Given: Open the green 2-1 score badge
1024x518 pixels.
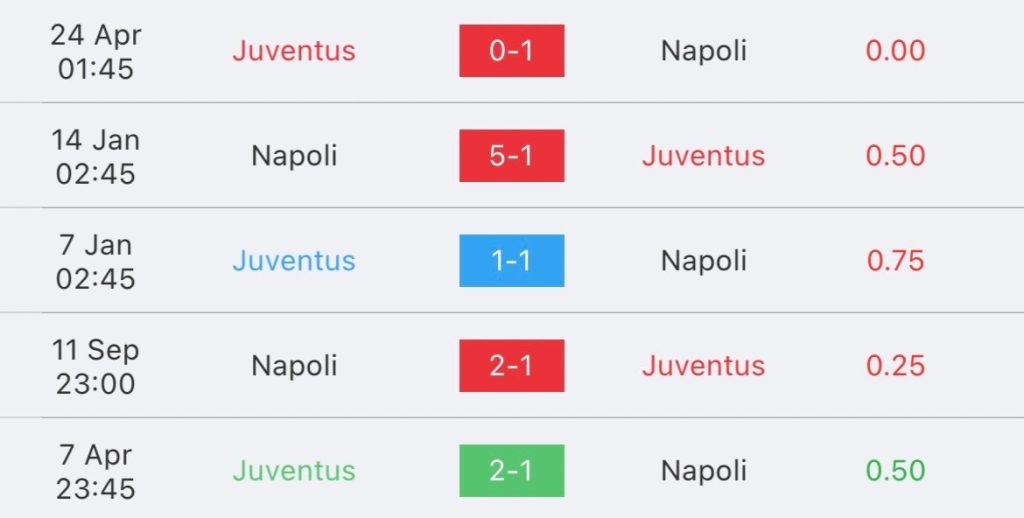Looking at the screenshot, I should coord(512,471).
